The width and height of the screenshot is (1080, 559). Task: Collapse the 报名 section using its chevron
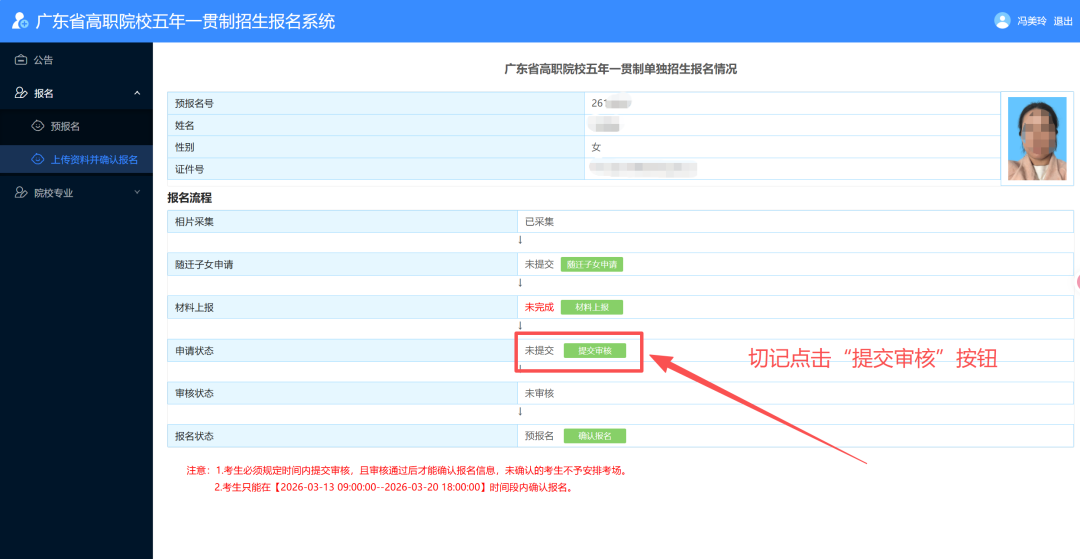click(137, 93)
